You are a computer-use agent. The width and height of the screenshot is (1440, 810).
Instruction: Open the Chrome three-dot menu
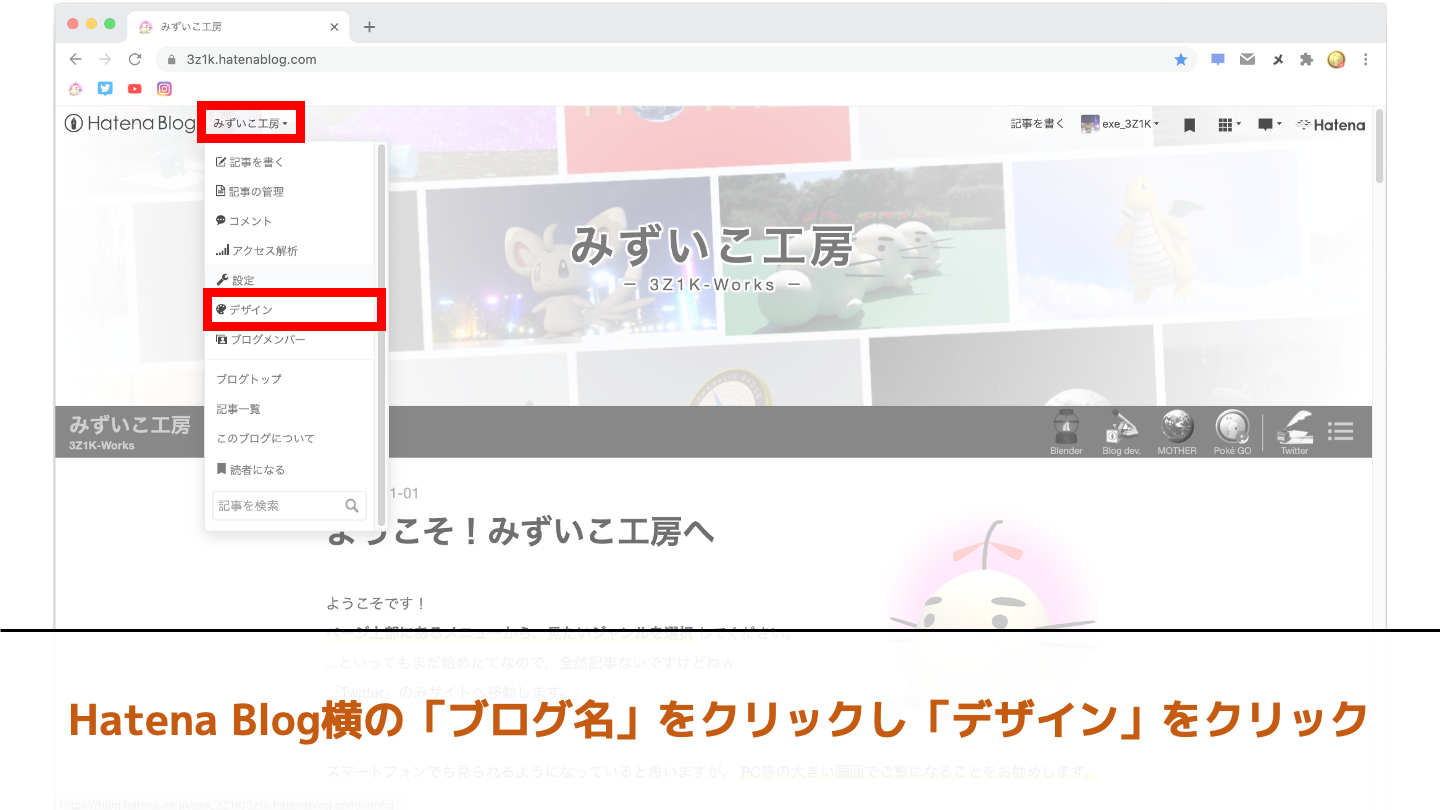(x=1366, y=59)
